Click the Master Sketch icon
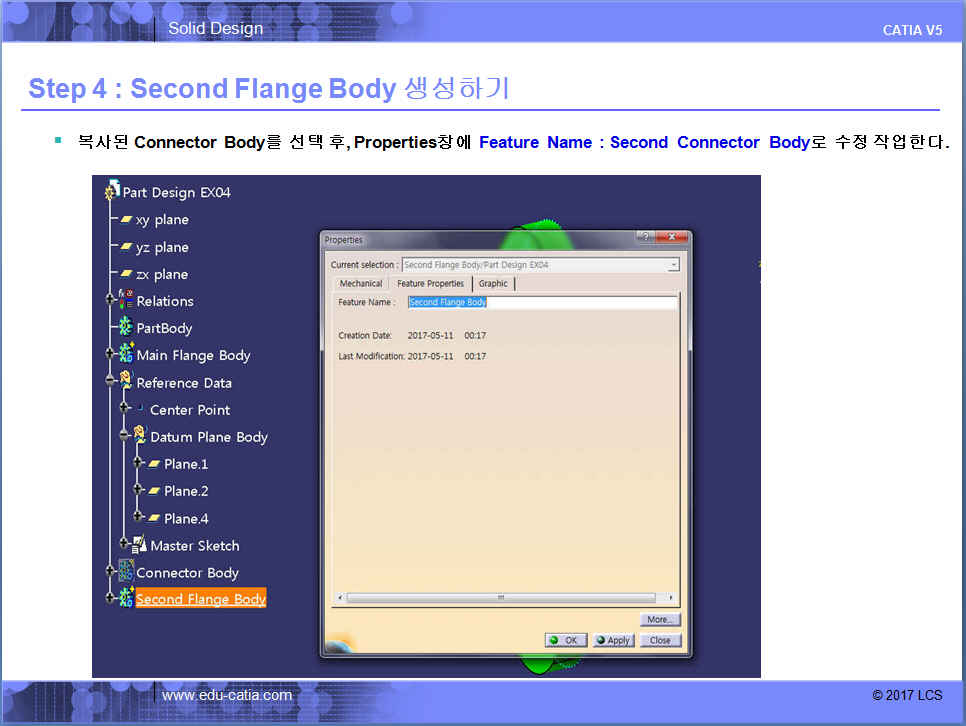This screenshot has width=966, height=726. point(140,546)
